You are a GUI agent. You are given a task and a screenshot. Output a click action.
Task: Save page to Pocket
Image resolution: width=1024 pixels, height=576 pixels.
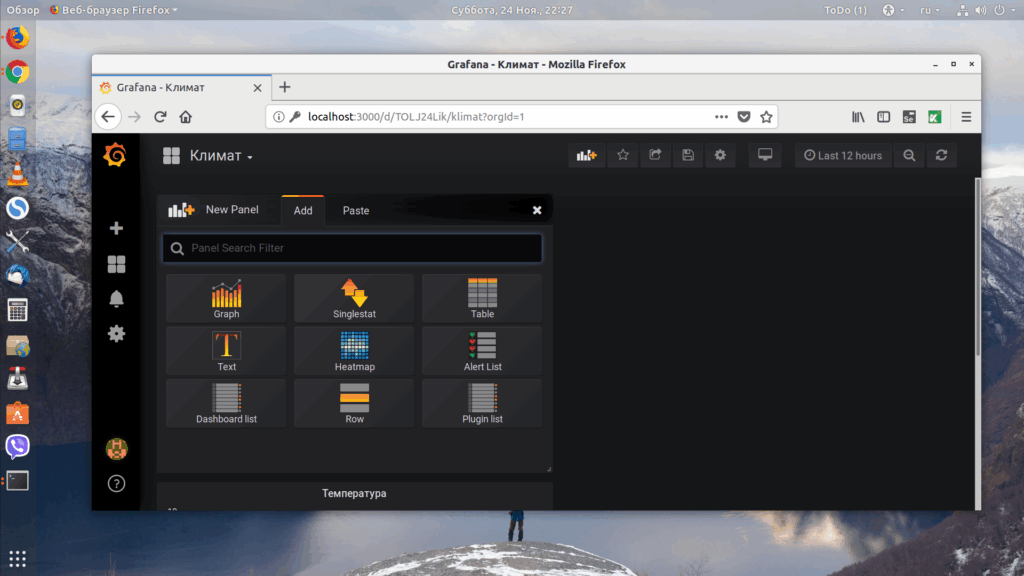pos(744,117)
